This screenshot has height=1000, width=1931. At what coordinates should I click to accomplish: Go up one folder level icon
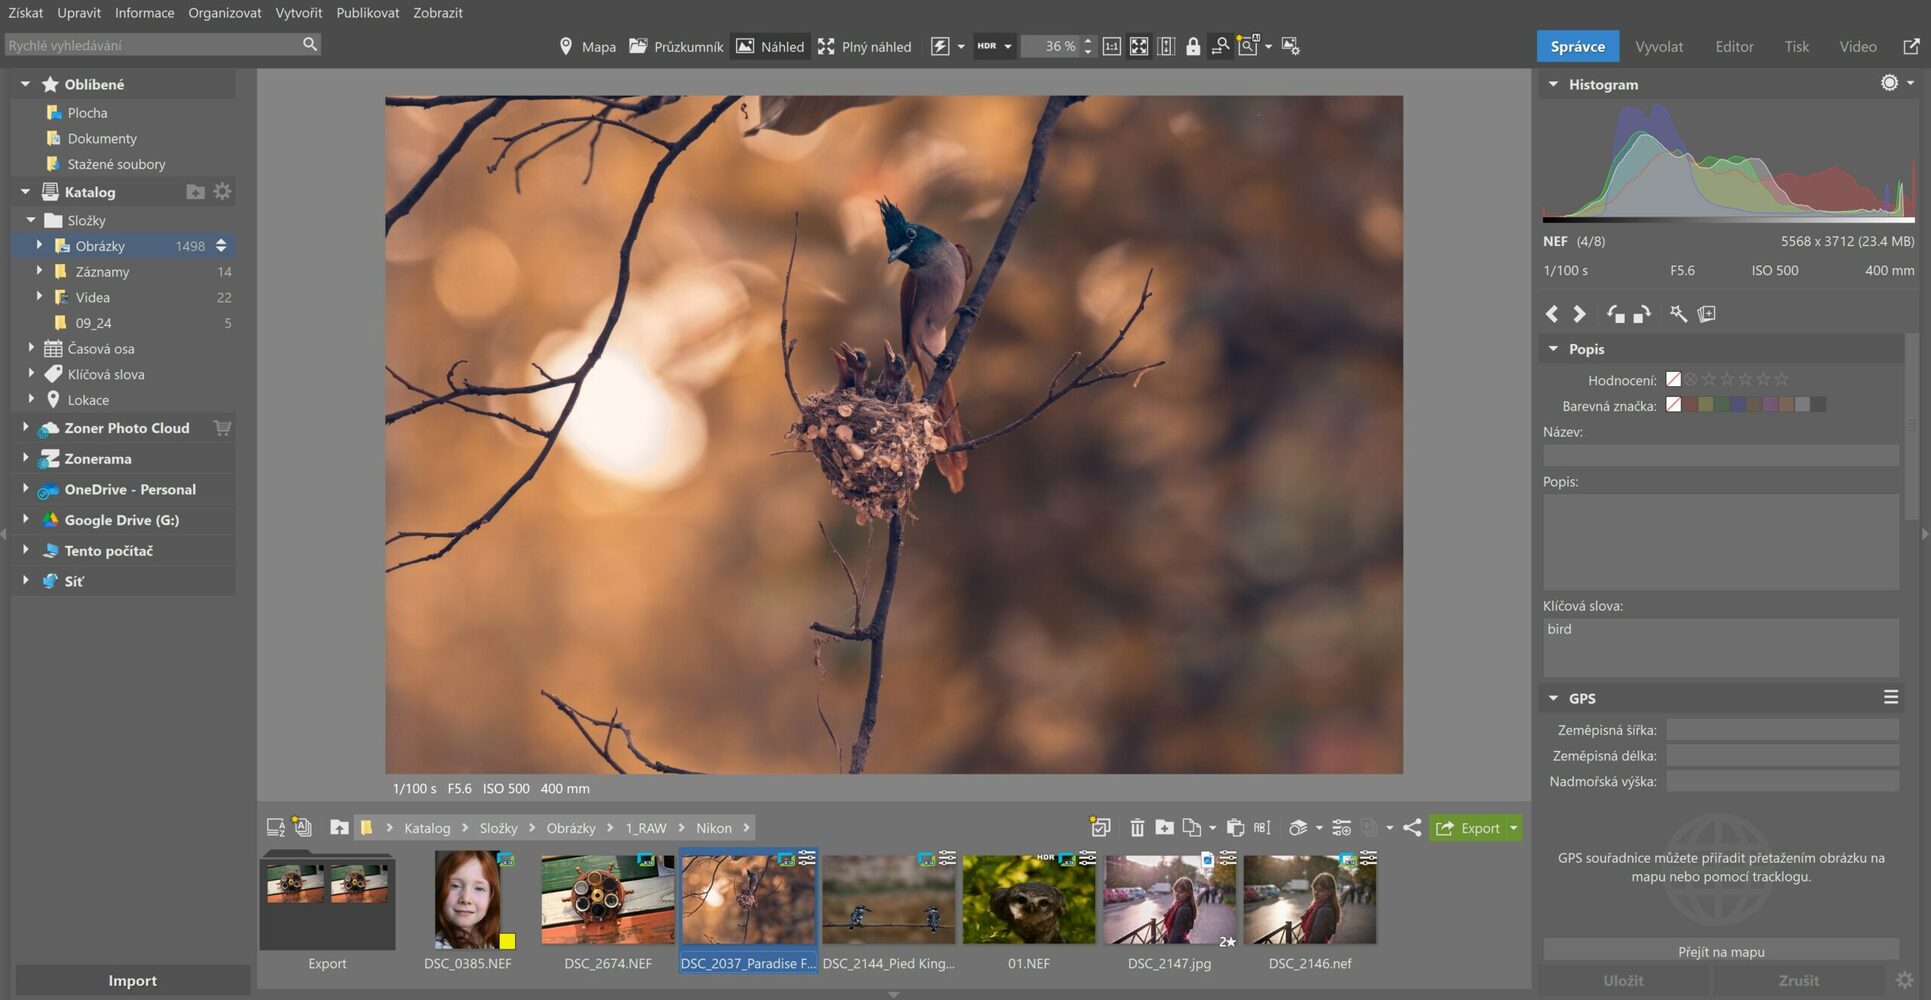(x=339, y=828)
